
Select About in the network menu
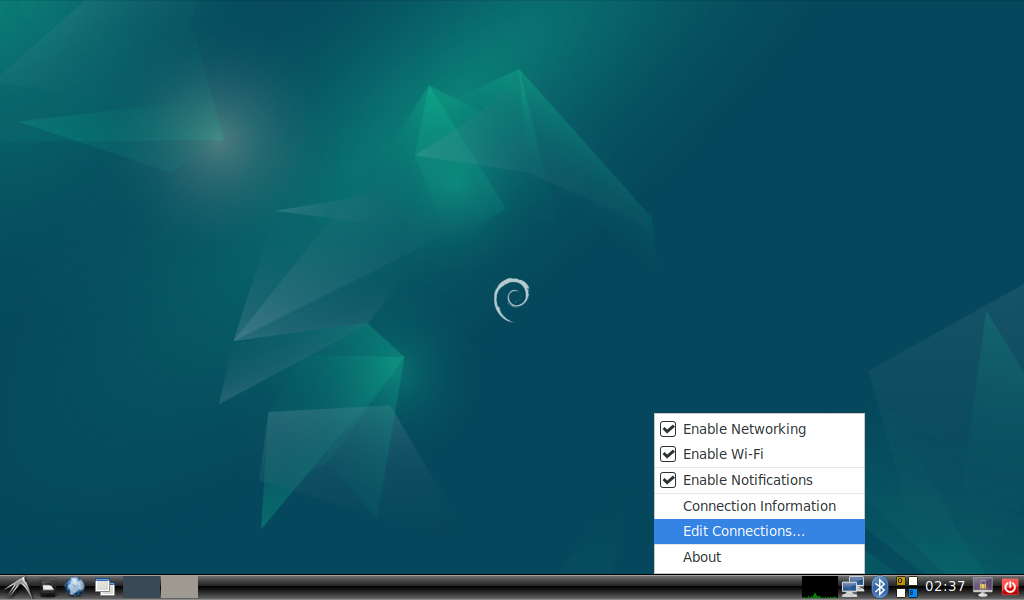tap(759, 557)
